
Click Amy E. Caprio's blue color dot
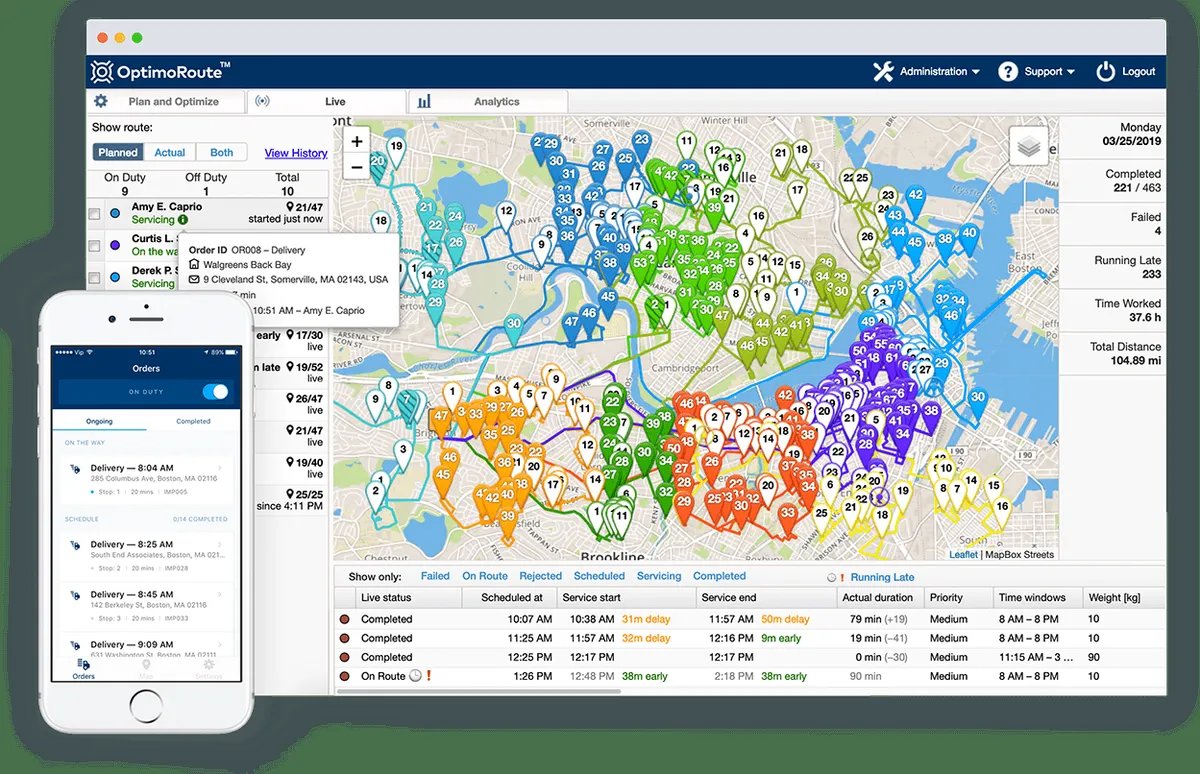coord(115,213)
